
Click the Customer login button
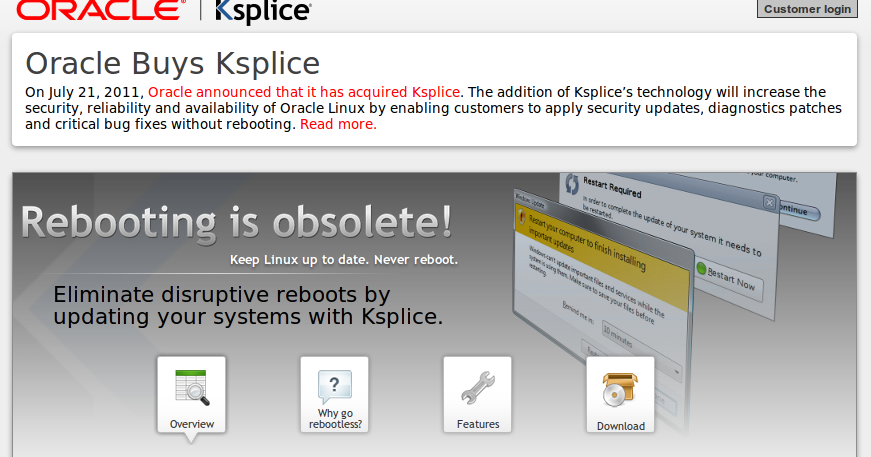pos(807,8)
